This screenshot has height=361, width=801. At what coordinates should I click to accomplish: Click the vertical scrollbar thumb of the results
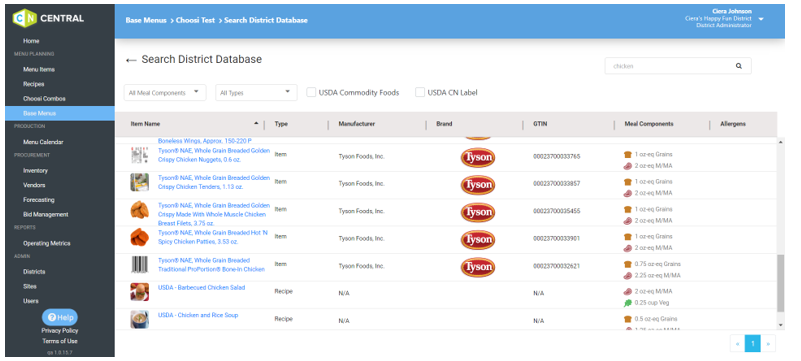pos(780,283)
